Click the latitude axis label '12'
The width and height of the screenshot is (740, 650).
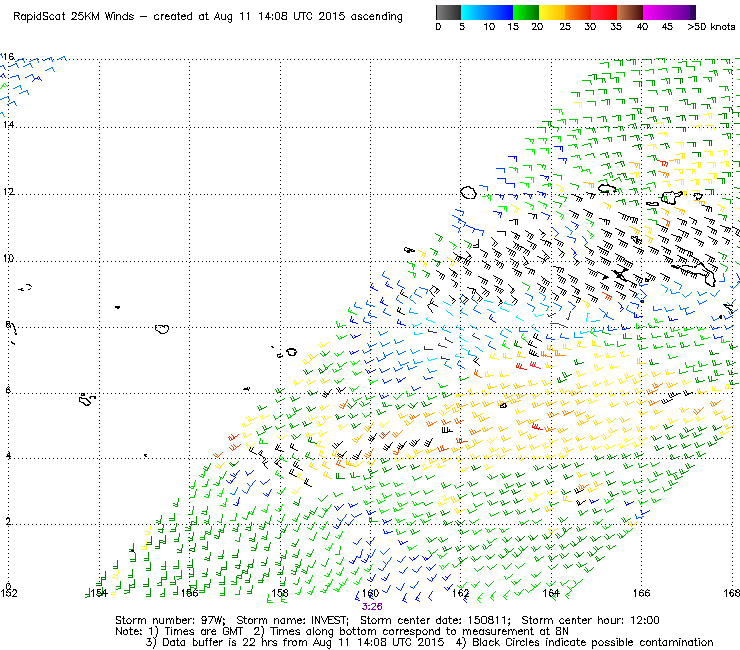[8, 192]
